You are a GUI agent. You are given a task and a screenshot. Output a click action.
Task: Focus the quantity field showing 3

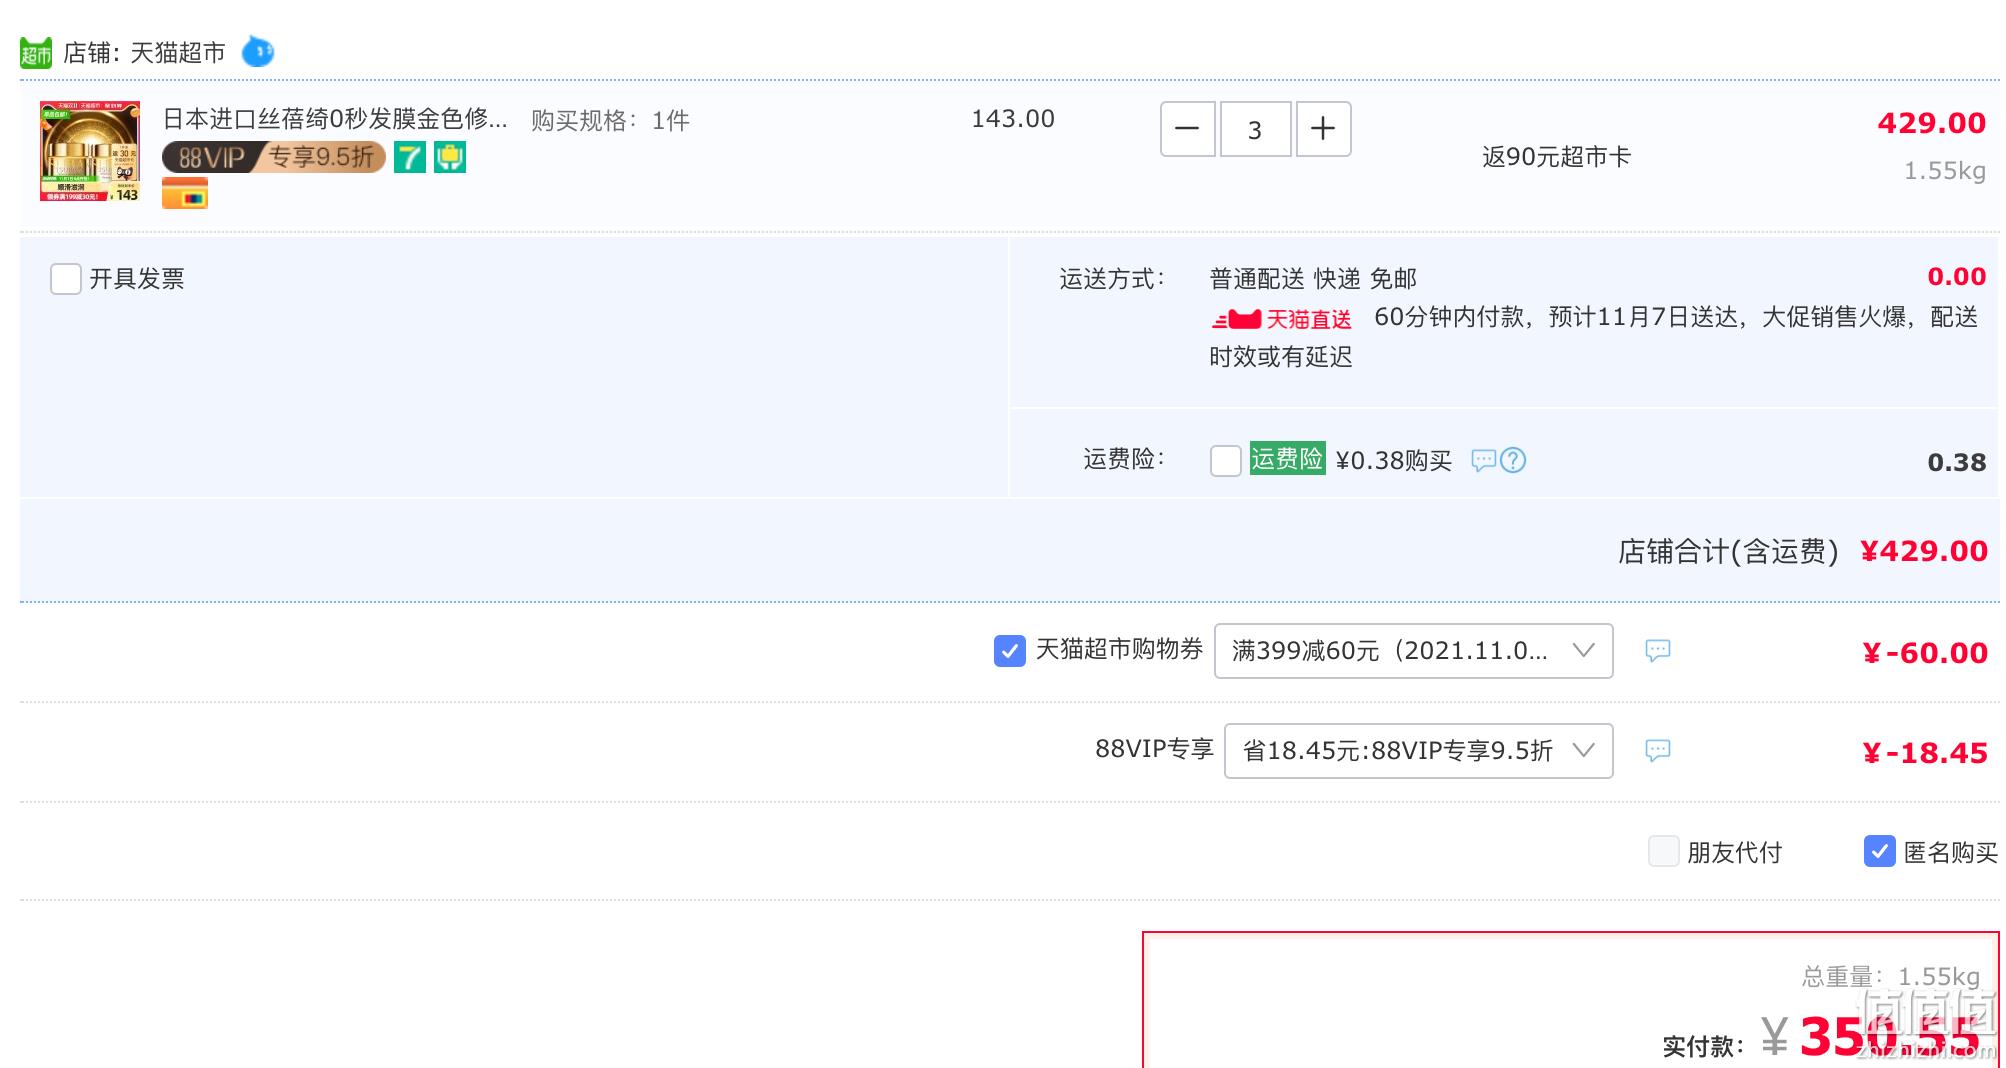pyautogui.click(x=1255, y=129)
